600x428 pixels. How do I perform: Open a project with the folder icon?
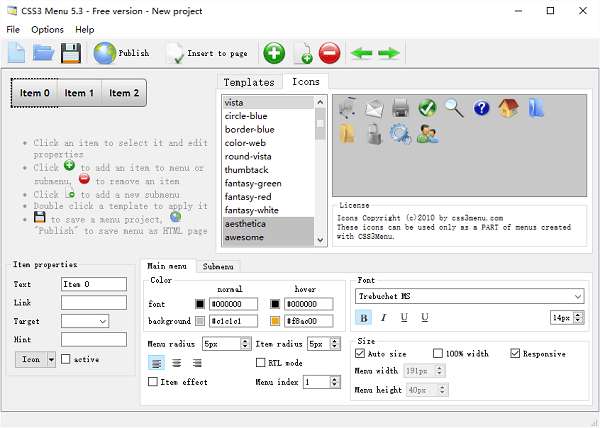pyautogui.click(x=44, y=53)
